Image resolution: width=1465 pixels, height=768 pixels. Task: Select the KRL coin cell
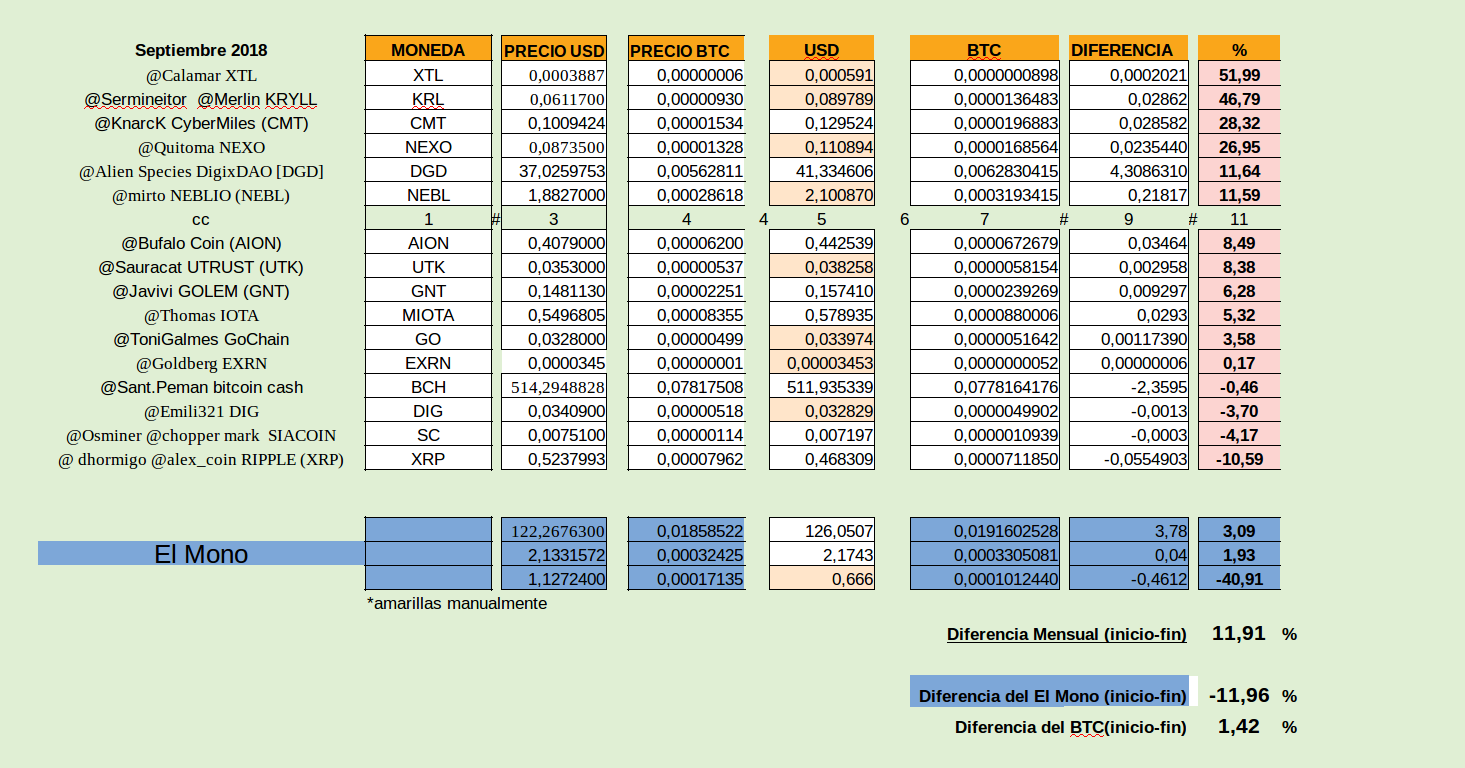tap(428, 99)
